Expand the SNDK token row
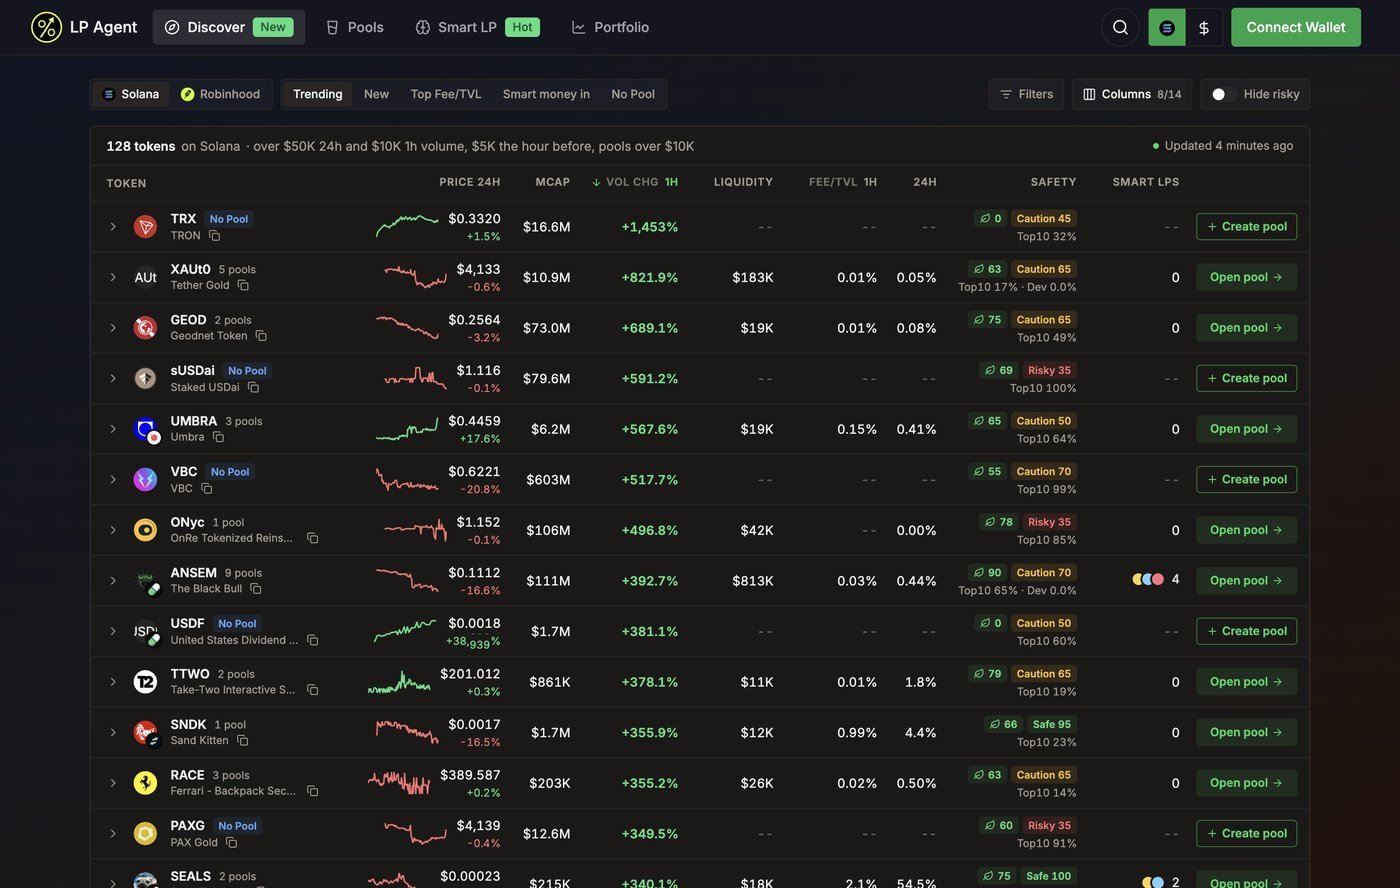This screenshot has height=888, width=1400. [113, 733]
